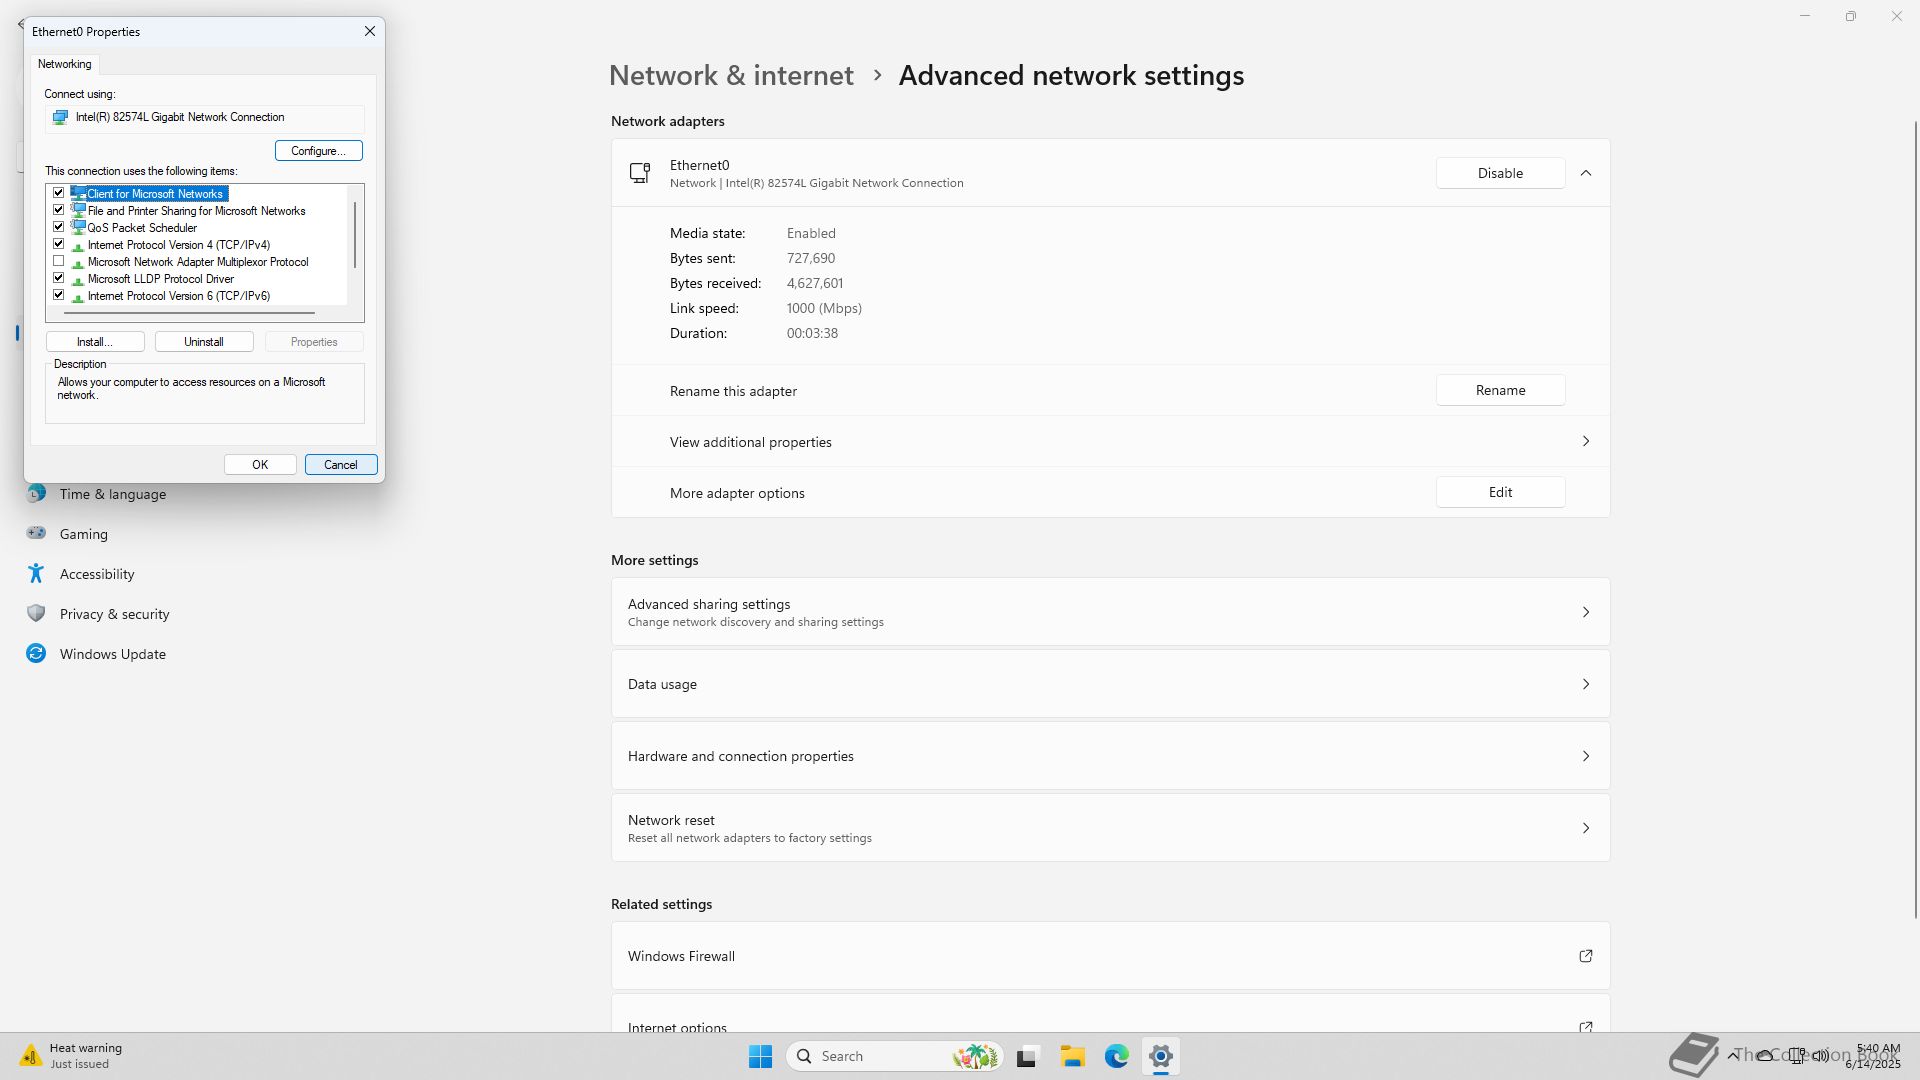
Task: Click the Disable adapter button
Action: pyautogui.click(x=1500, y=173)
